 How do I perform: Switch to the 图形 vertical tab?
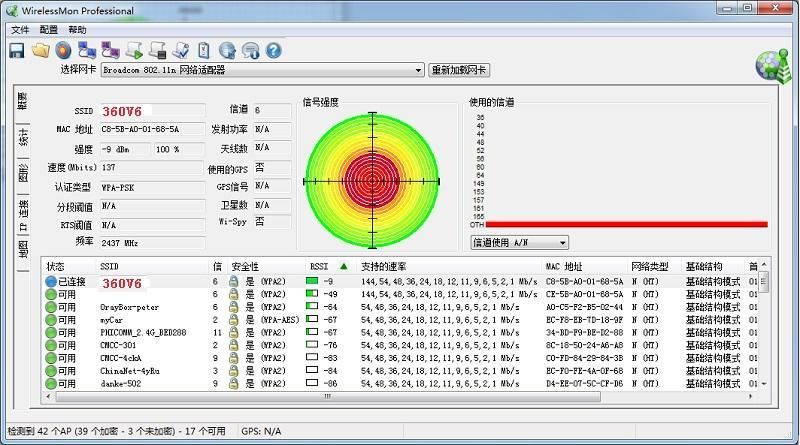click(23, 174)
